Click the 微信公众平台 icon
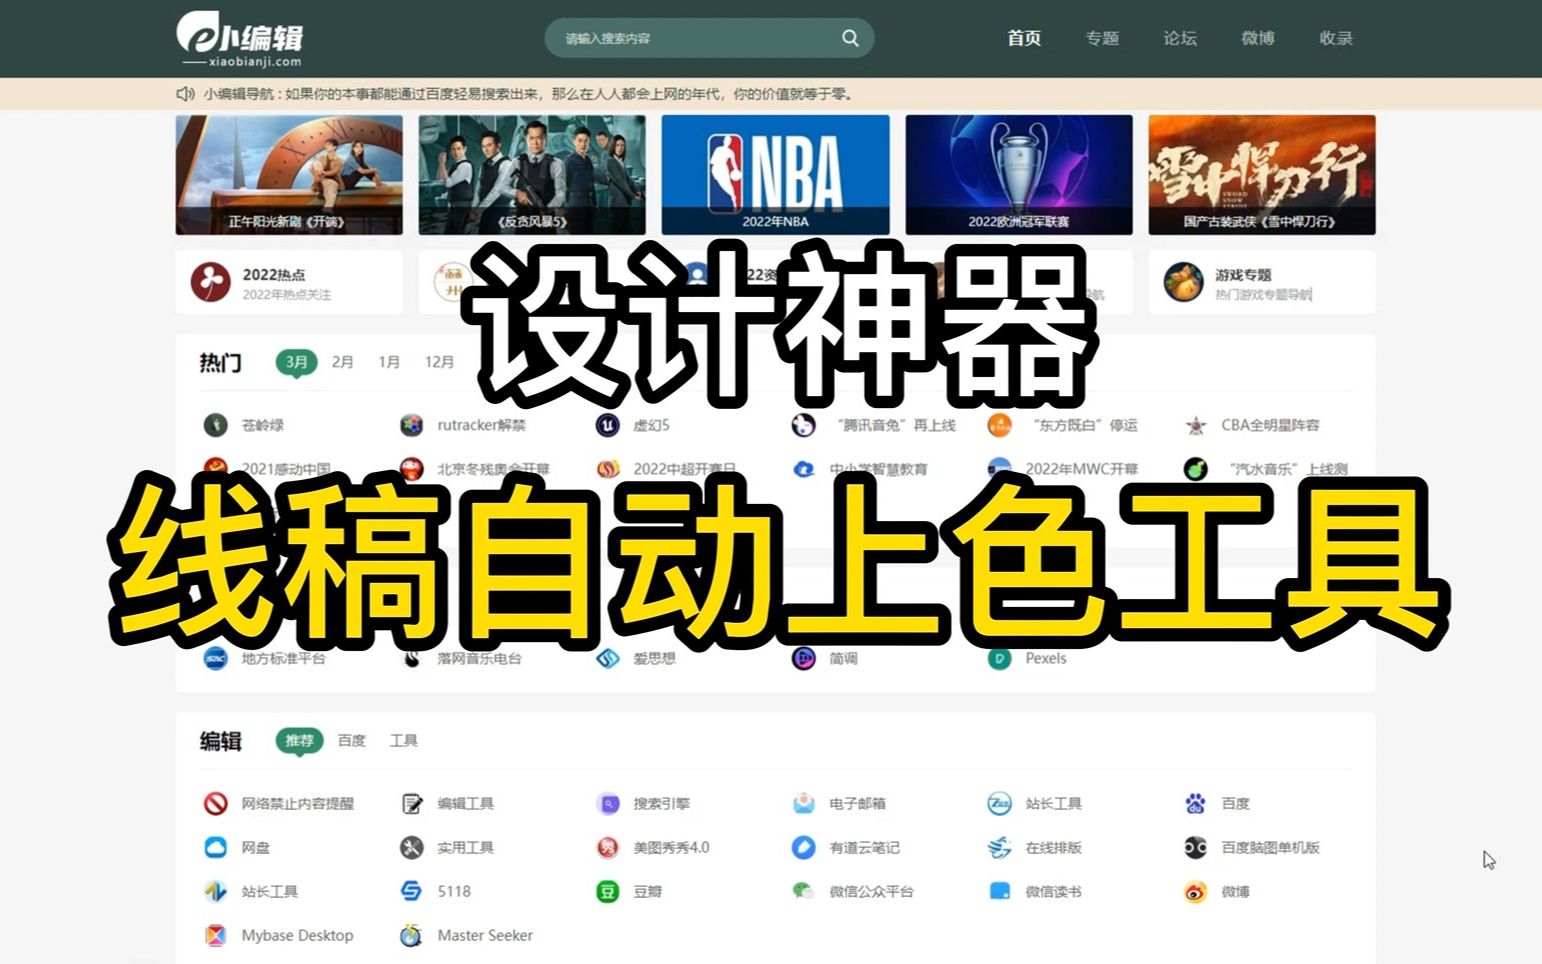This screenshot has width=1542, height=964. tap(803, 891)
